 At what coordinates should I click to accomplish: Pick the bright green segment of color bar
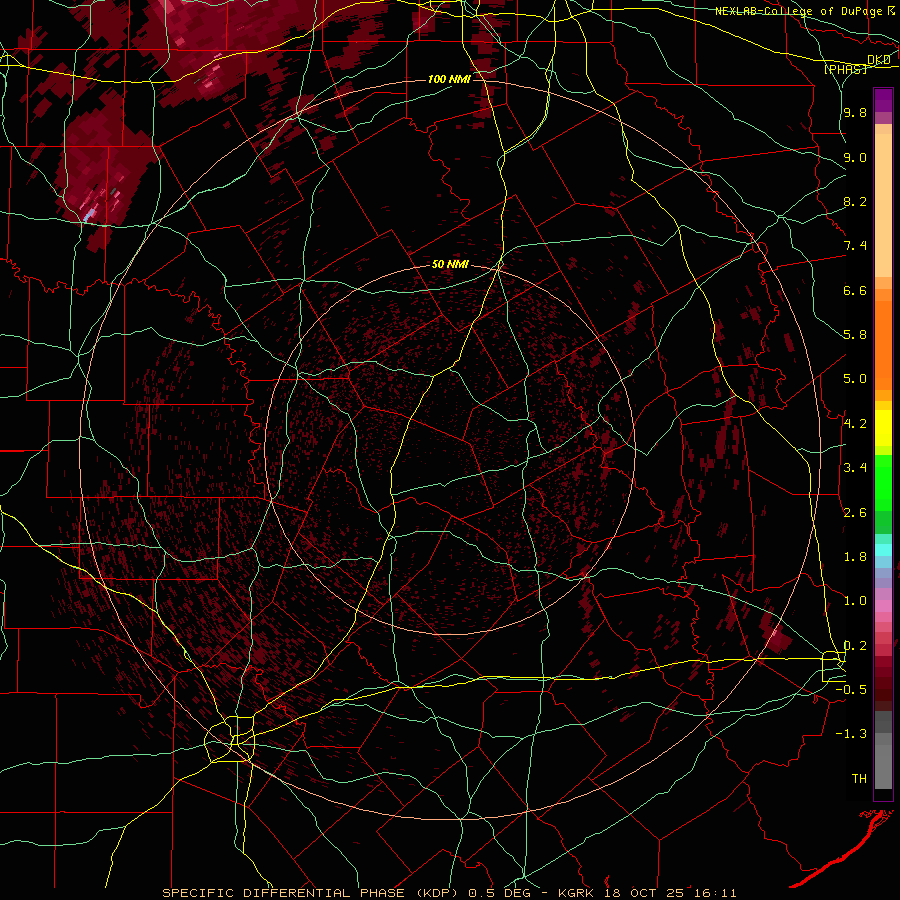[883, 483]
